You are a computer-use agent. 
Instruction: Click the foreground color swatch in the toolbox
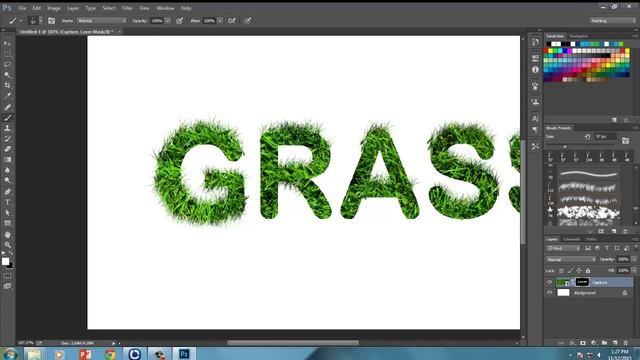5,261
